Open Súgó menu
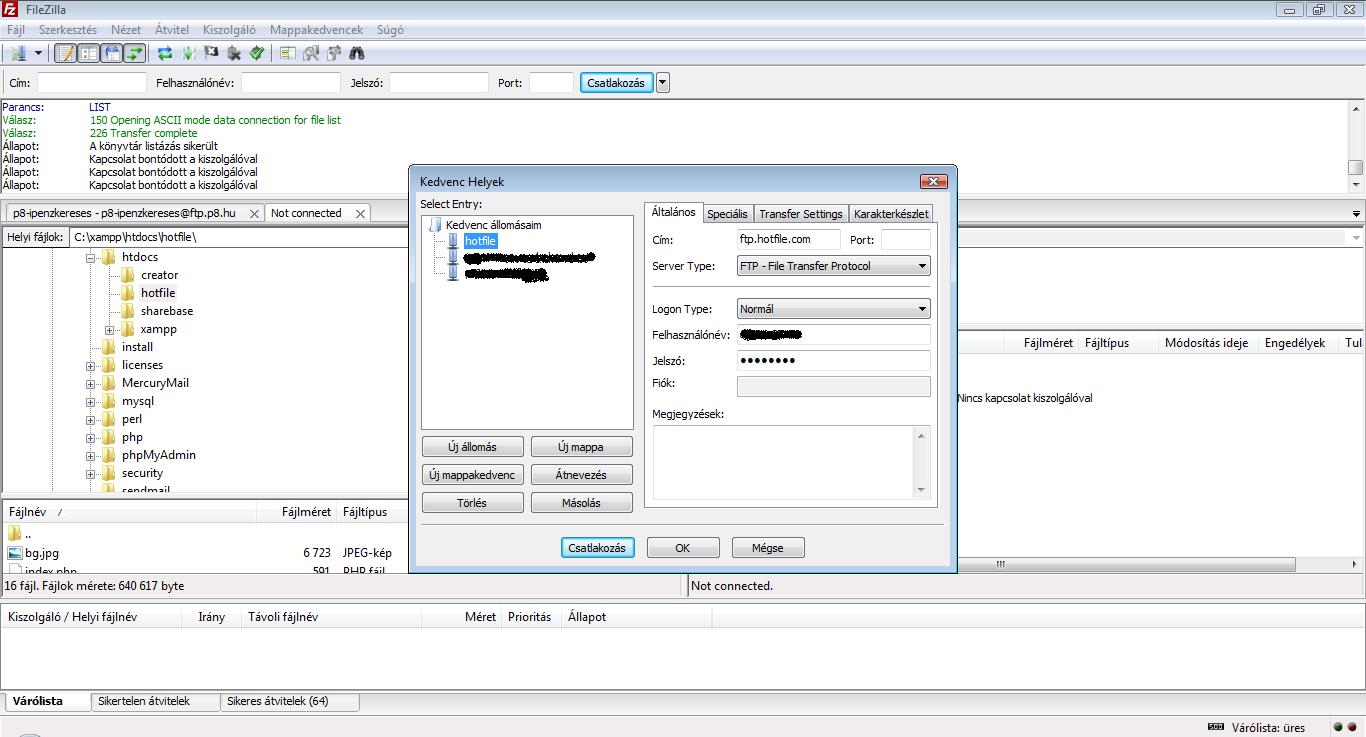The image size is (1366, 737). click(390, 30)
